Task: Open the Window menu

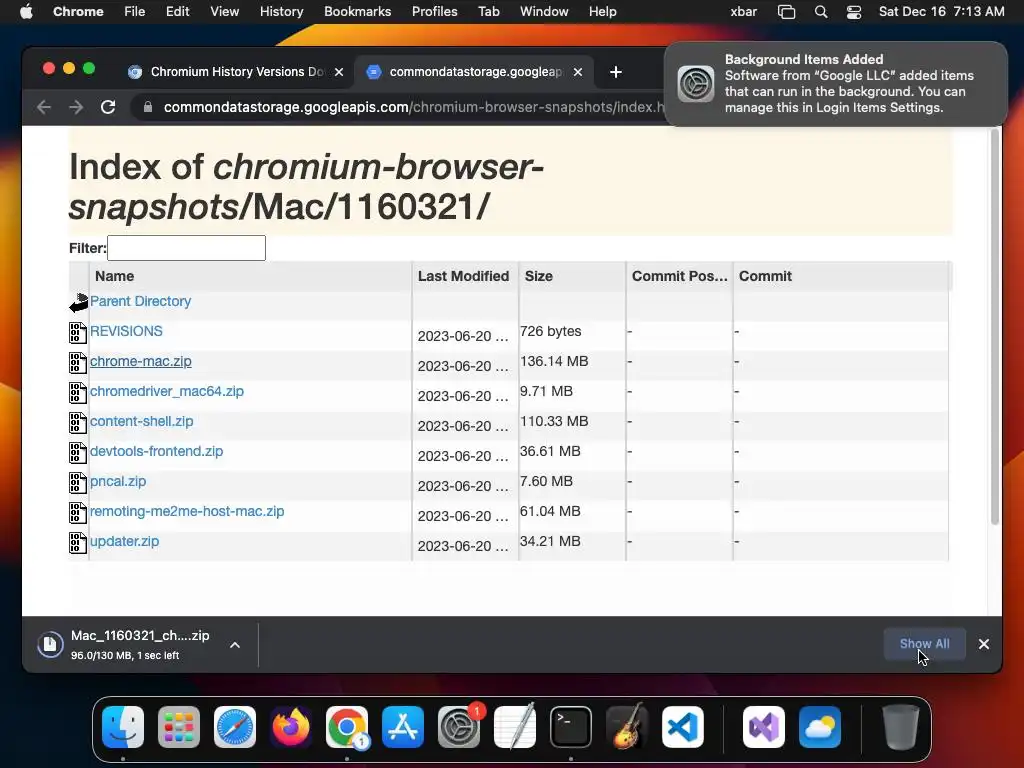Action: [x=544, y=12]
